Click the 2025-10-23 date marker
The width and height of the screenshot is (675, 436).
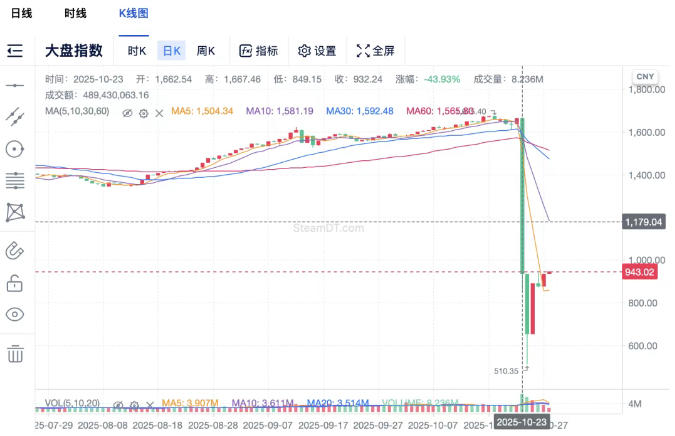[x=522, y=422]
